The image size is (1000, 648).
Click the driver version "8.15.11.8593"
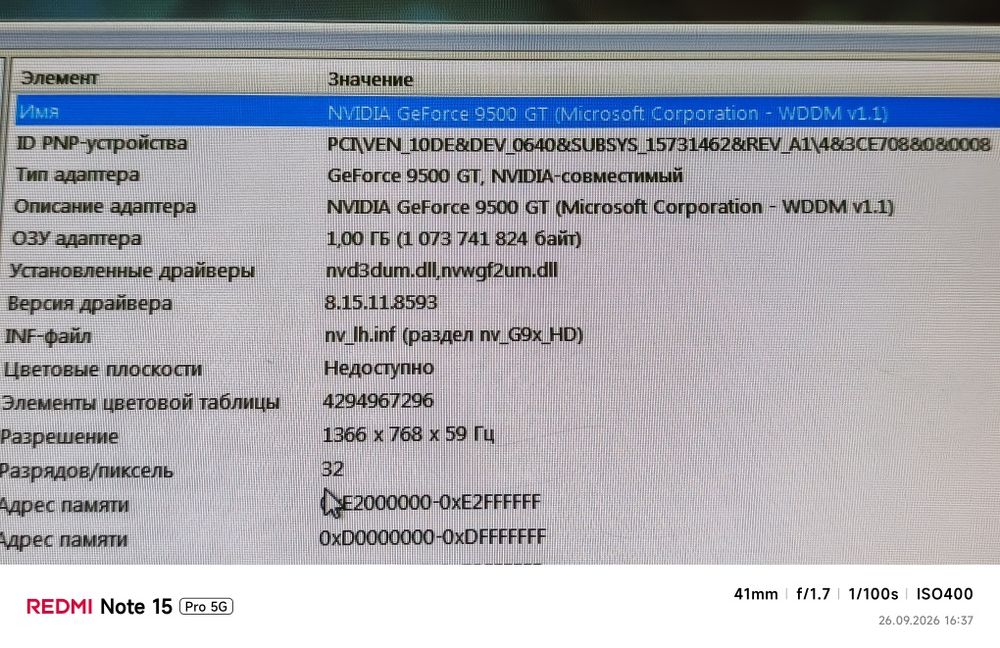pos(381,302)
